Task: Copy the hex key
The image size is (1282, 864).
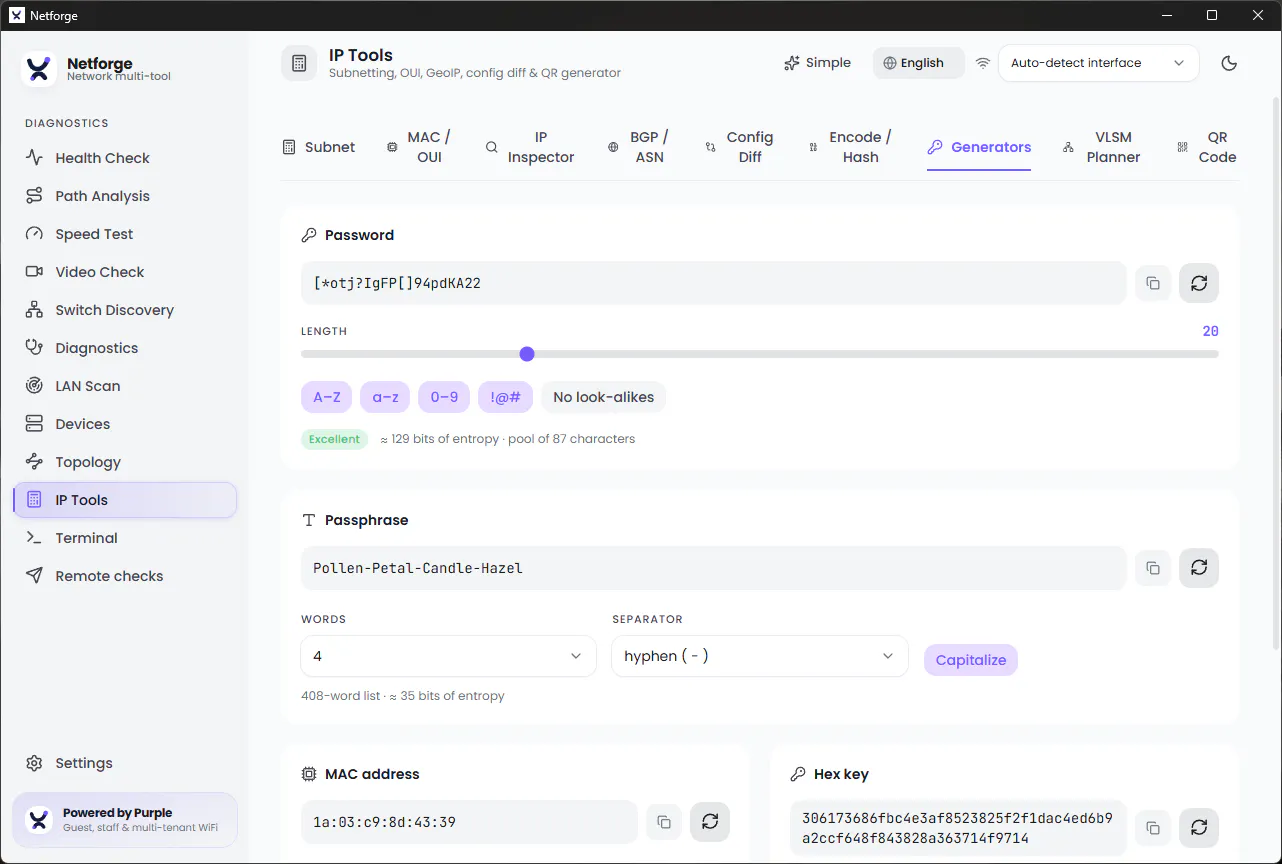Action: (x=1153, y=828)
